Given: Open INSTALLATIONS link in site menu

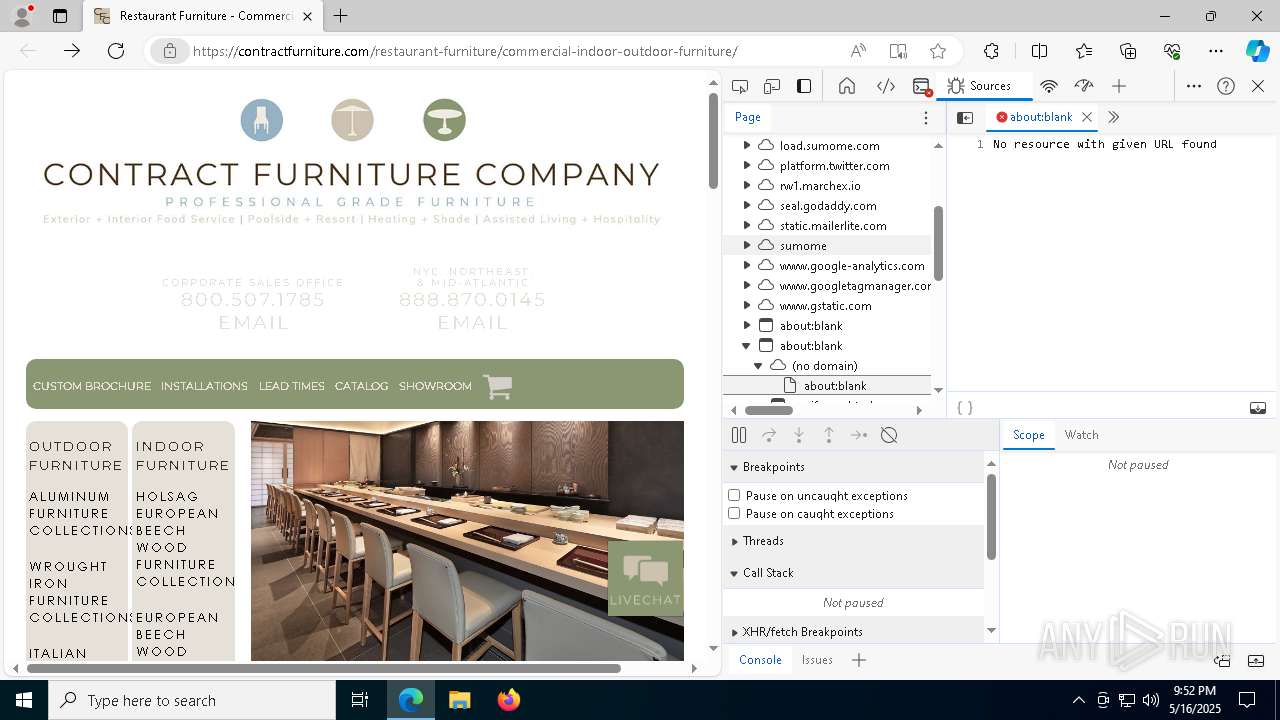Looking at the screenshot, I should (x=204, y=386).
